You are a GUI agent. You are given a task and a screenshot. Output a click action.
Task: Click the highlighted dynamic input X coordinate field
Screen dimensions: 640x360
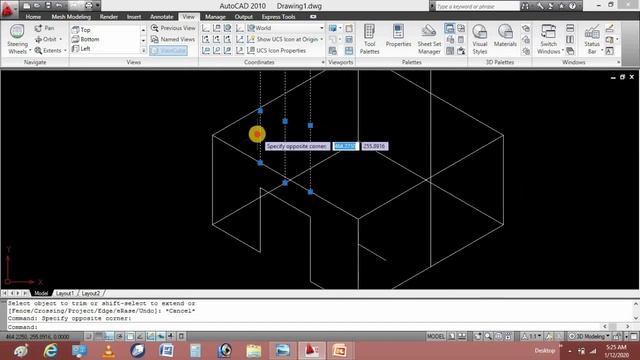tap(345, 146)
